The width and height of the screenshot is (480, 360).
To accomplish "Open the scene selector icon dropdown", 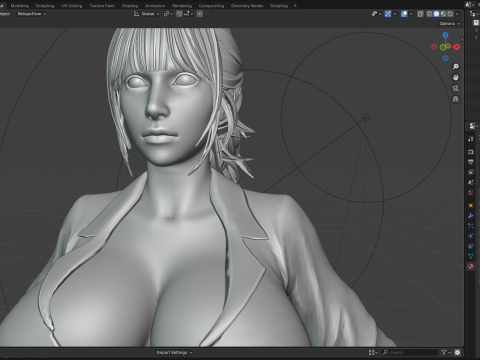I will (x=470, y=5).
